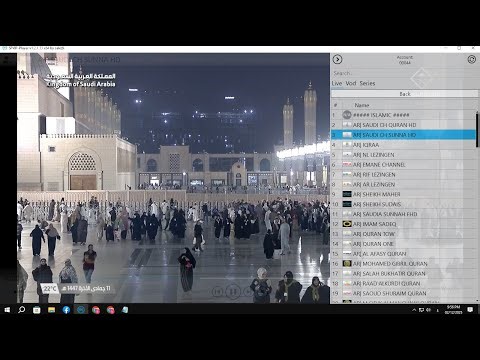The width and height of the screenshot is (480, 360).
Task: Play AR| AR LEZINGEN channel
Action: point(403,184)
